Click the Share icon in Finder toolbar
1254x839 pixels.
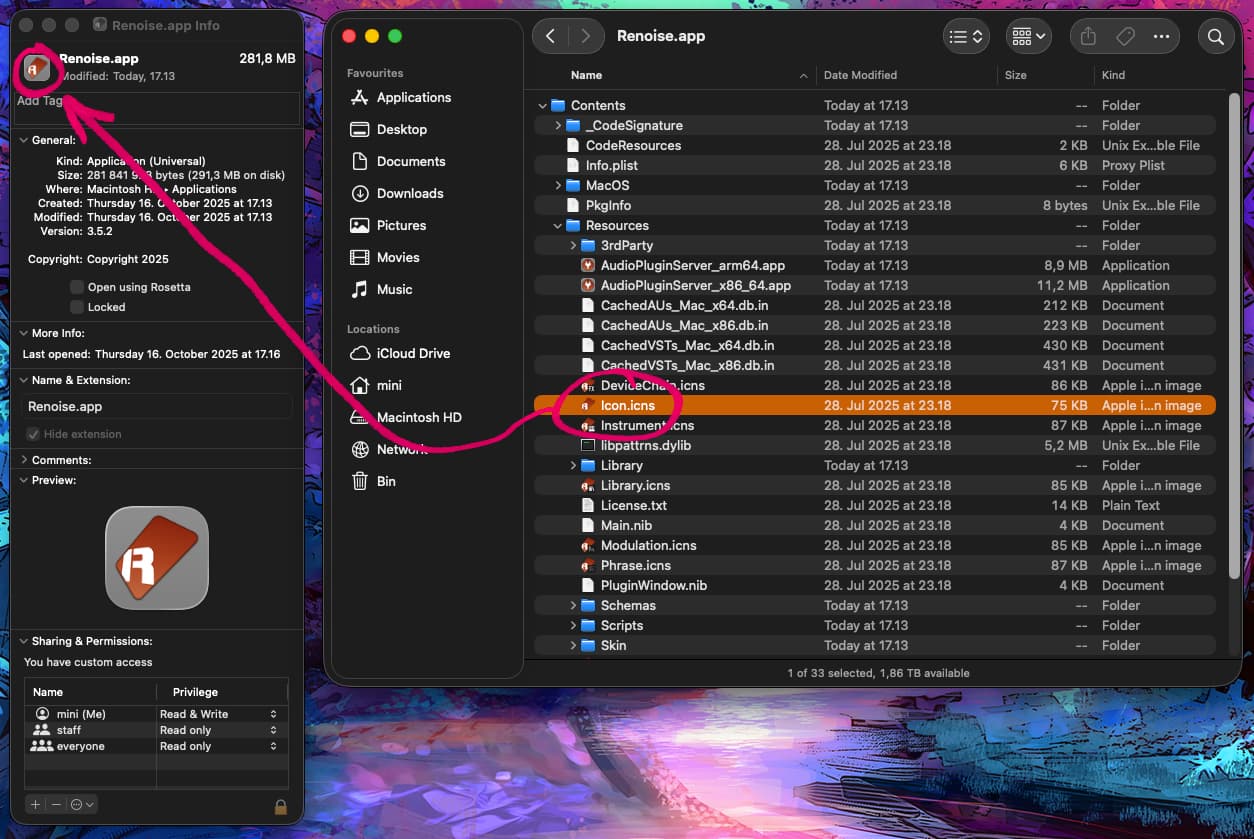pyautogui.click(x=1088, y=37)
